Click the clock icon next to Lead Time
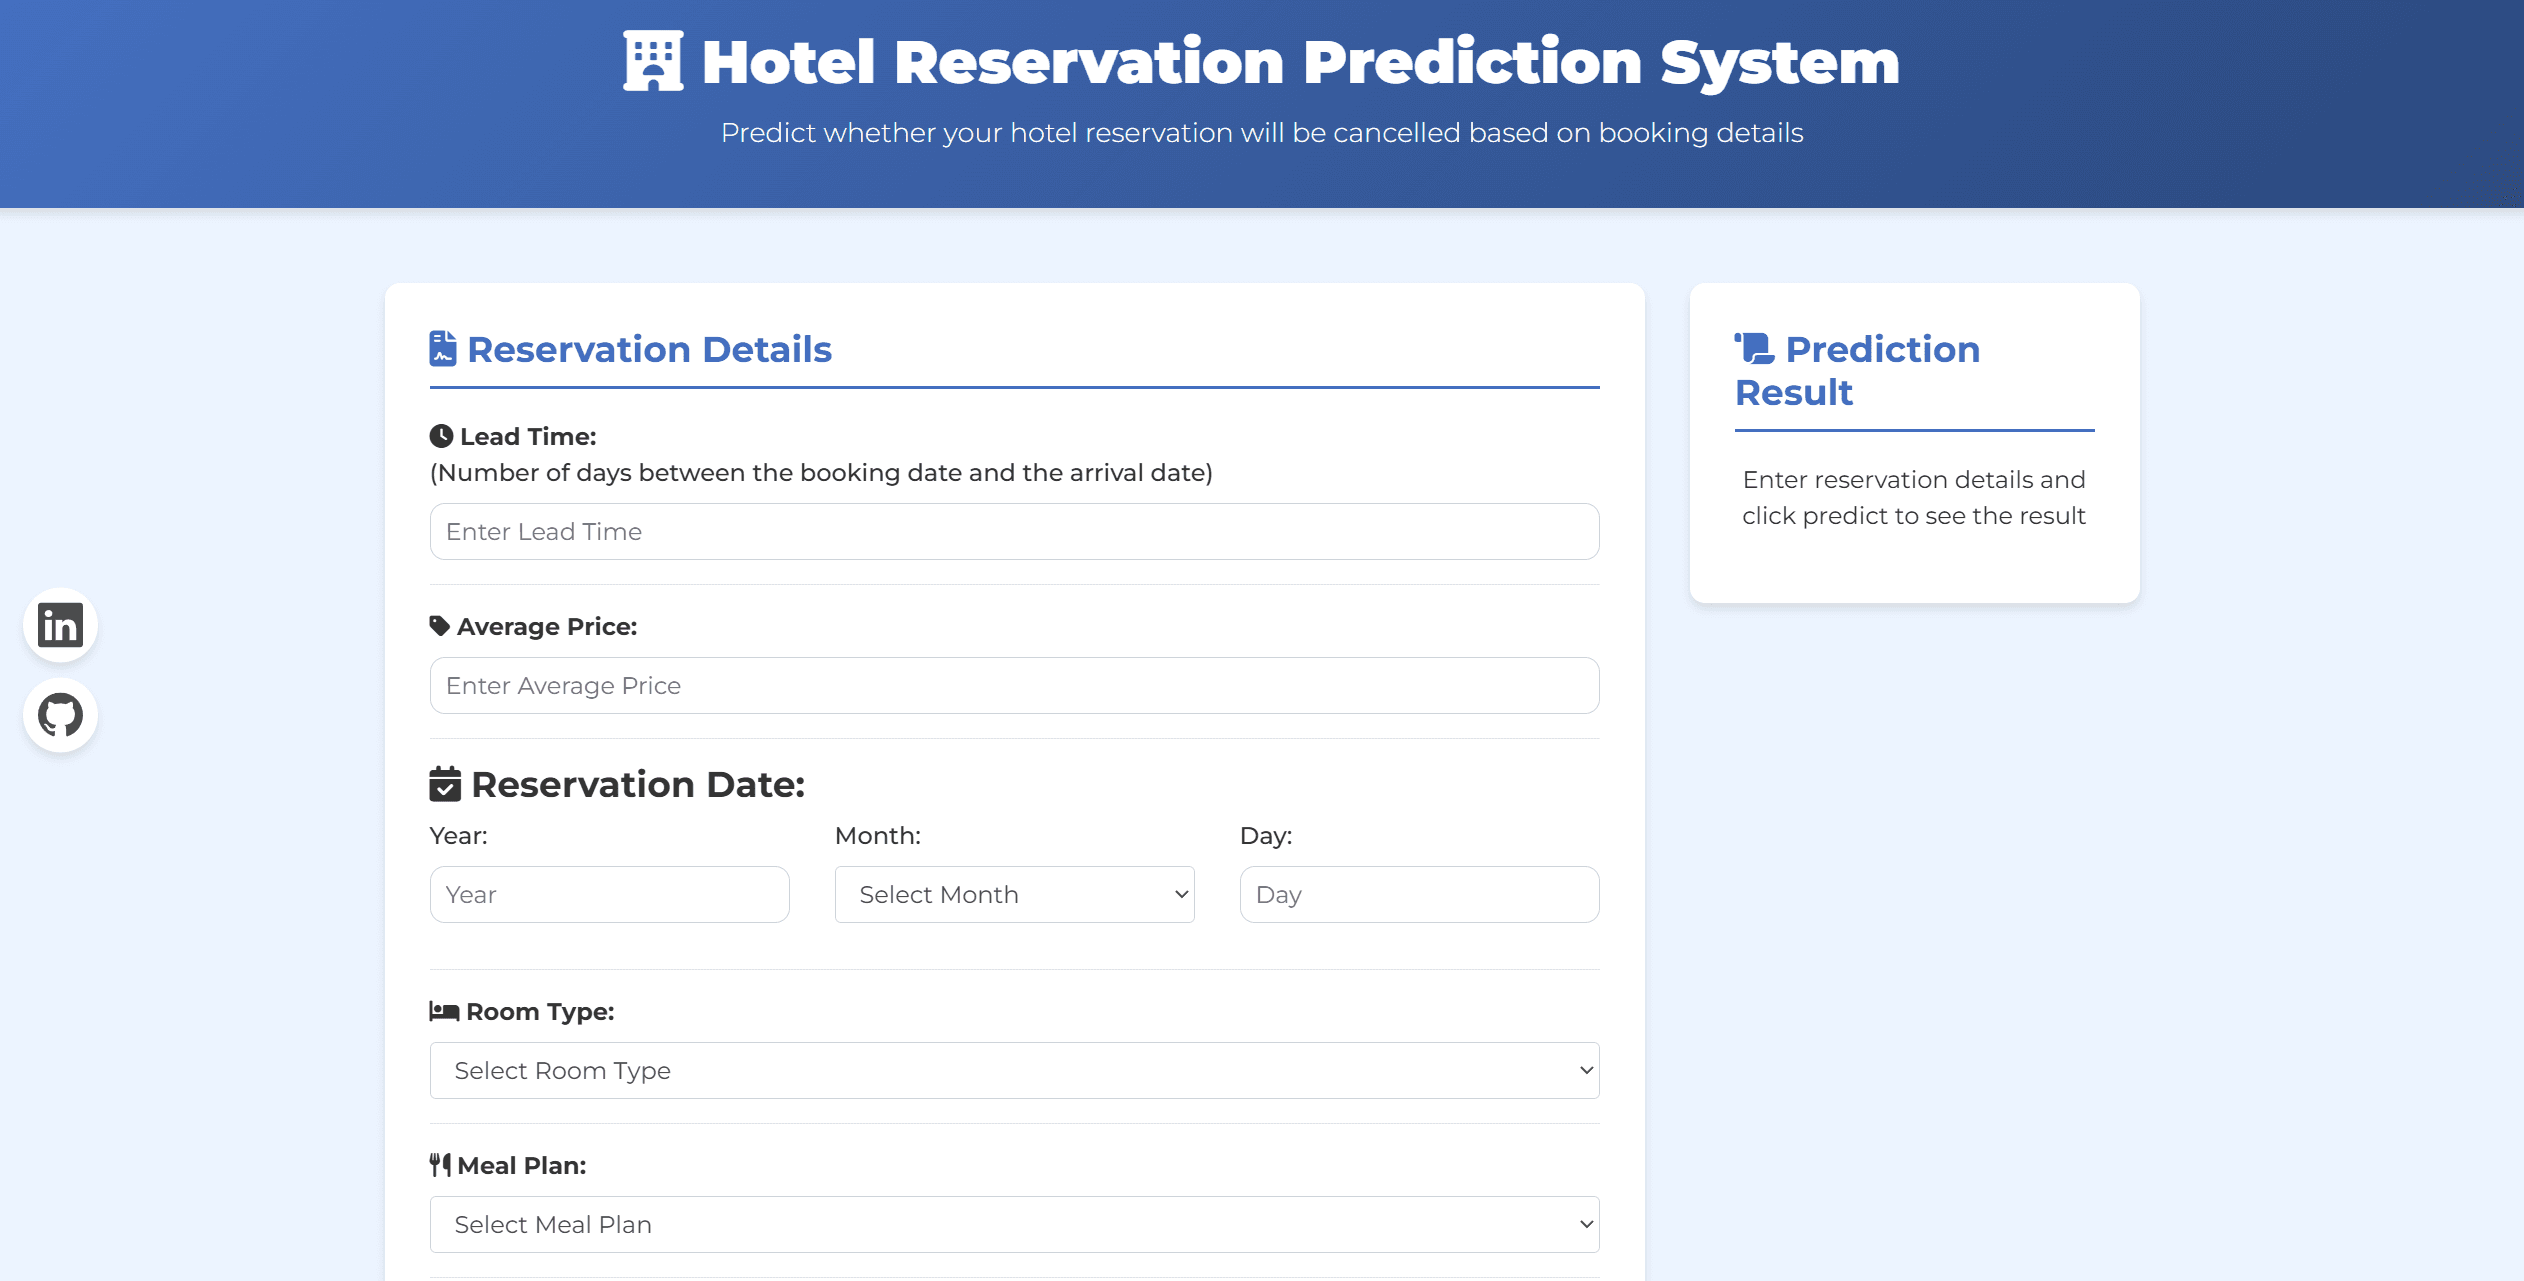The width and height of the screenshot is (2524, 1281). click(x=442, y=435)
